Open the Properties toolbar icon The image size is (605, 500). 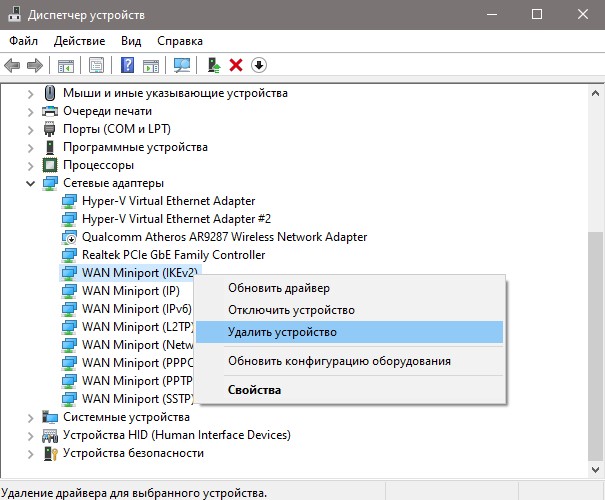tap(96, 65)
